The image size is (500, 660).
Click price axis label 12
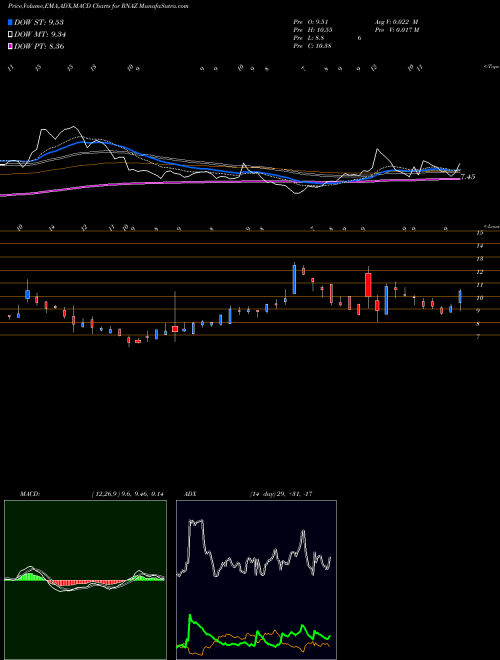pos(480,272)
